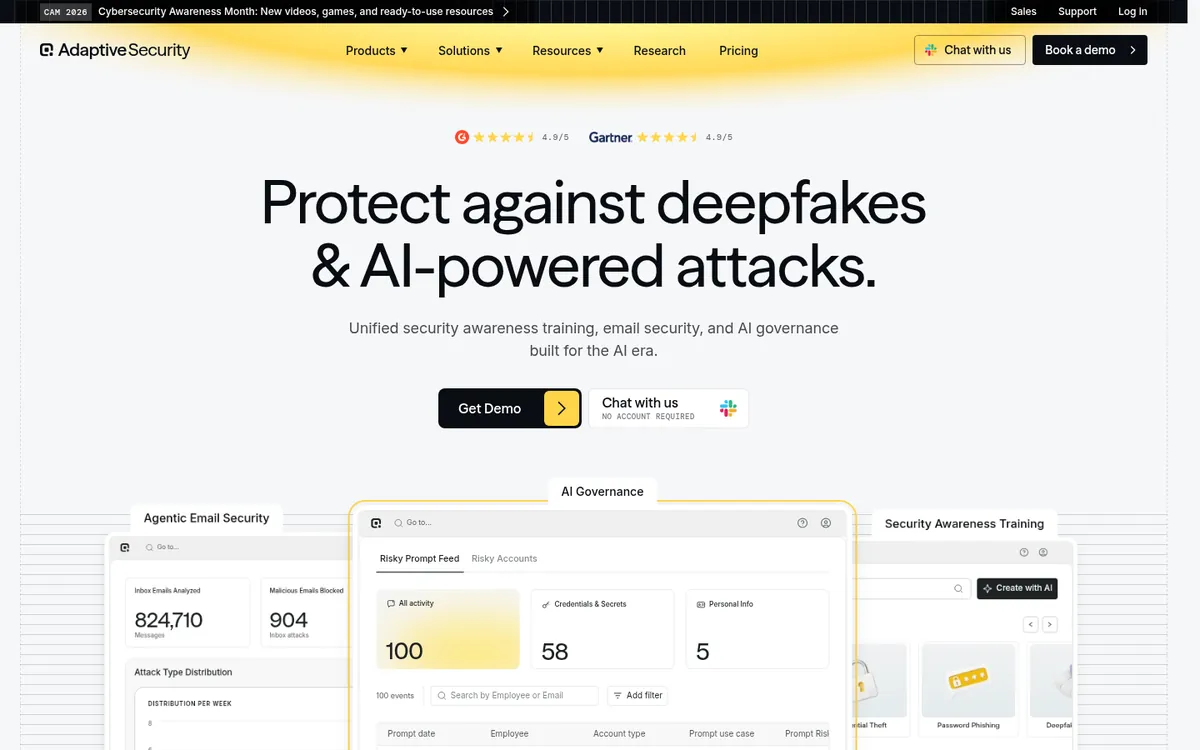This screenshot has width=1200, height=750.
Task: Click logo icon in Agentic Email Security panel
Action: click(125, 547)
